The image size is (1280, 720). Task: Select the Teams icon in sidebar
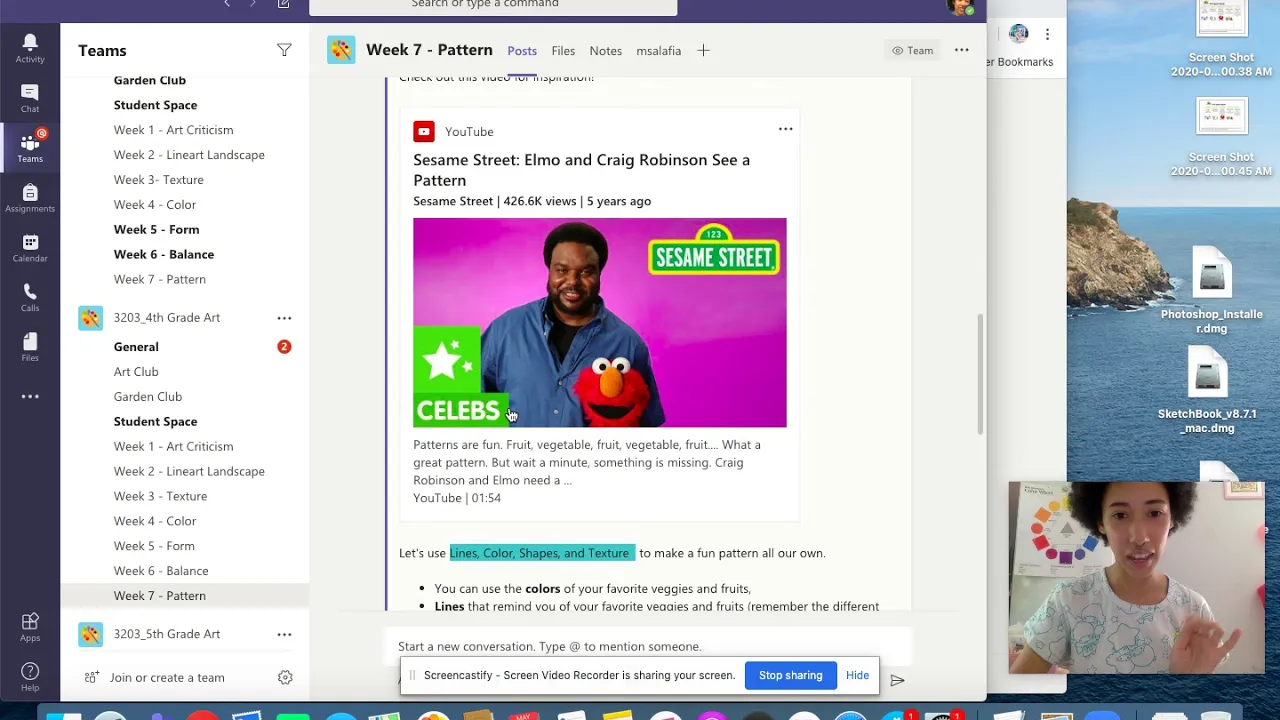pos(30,147)
